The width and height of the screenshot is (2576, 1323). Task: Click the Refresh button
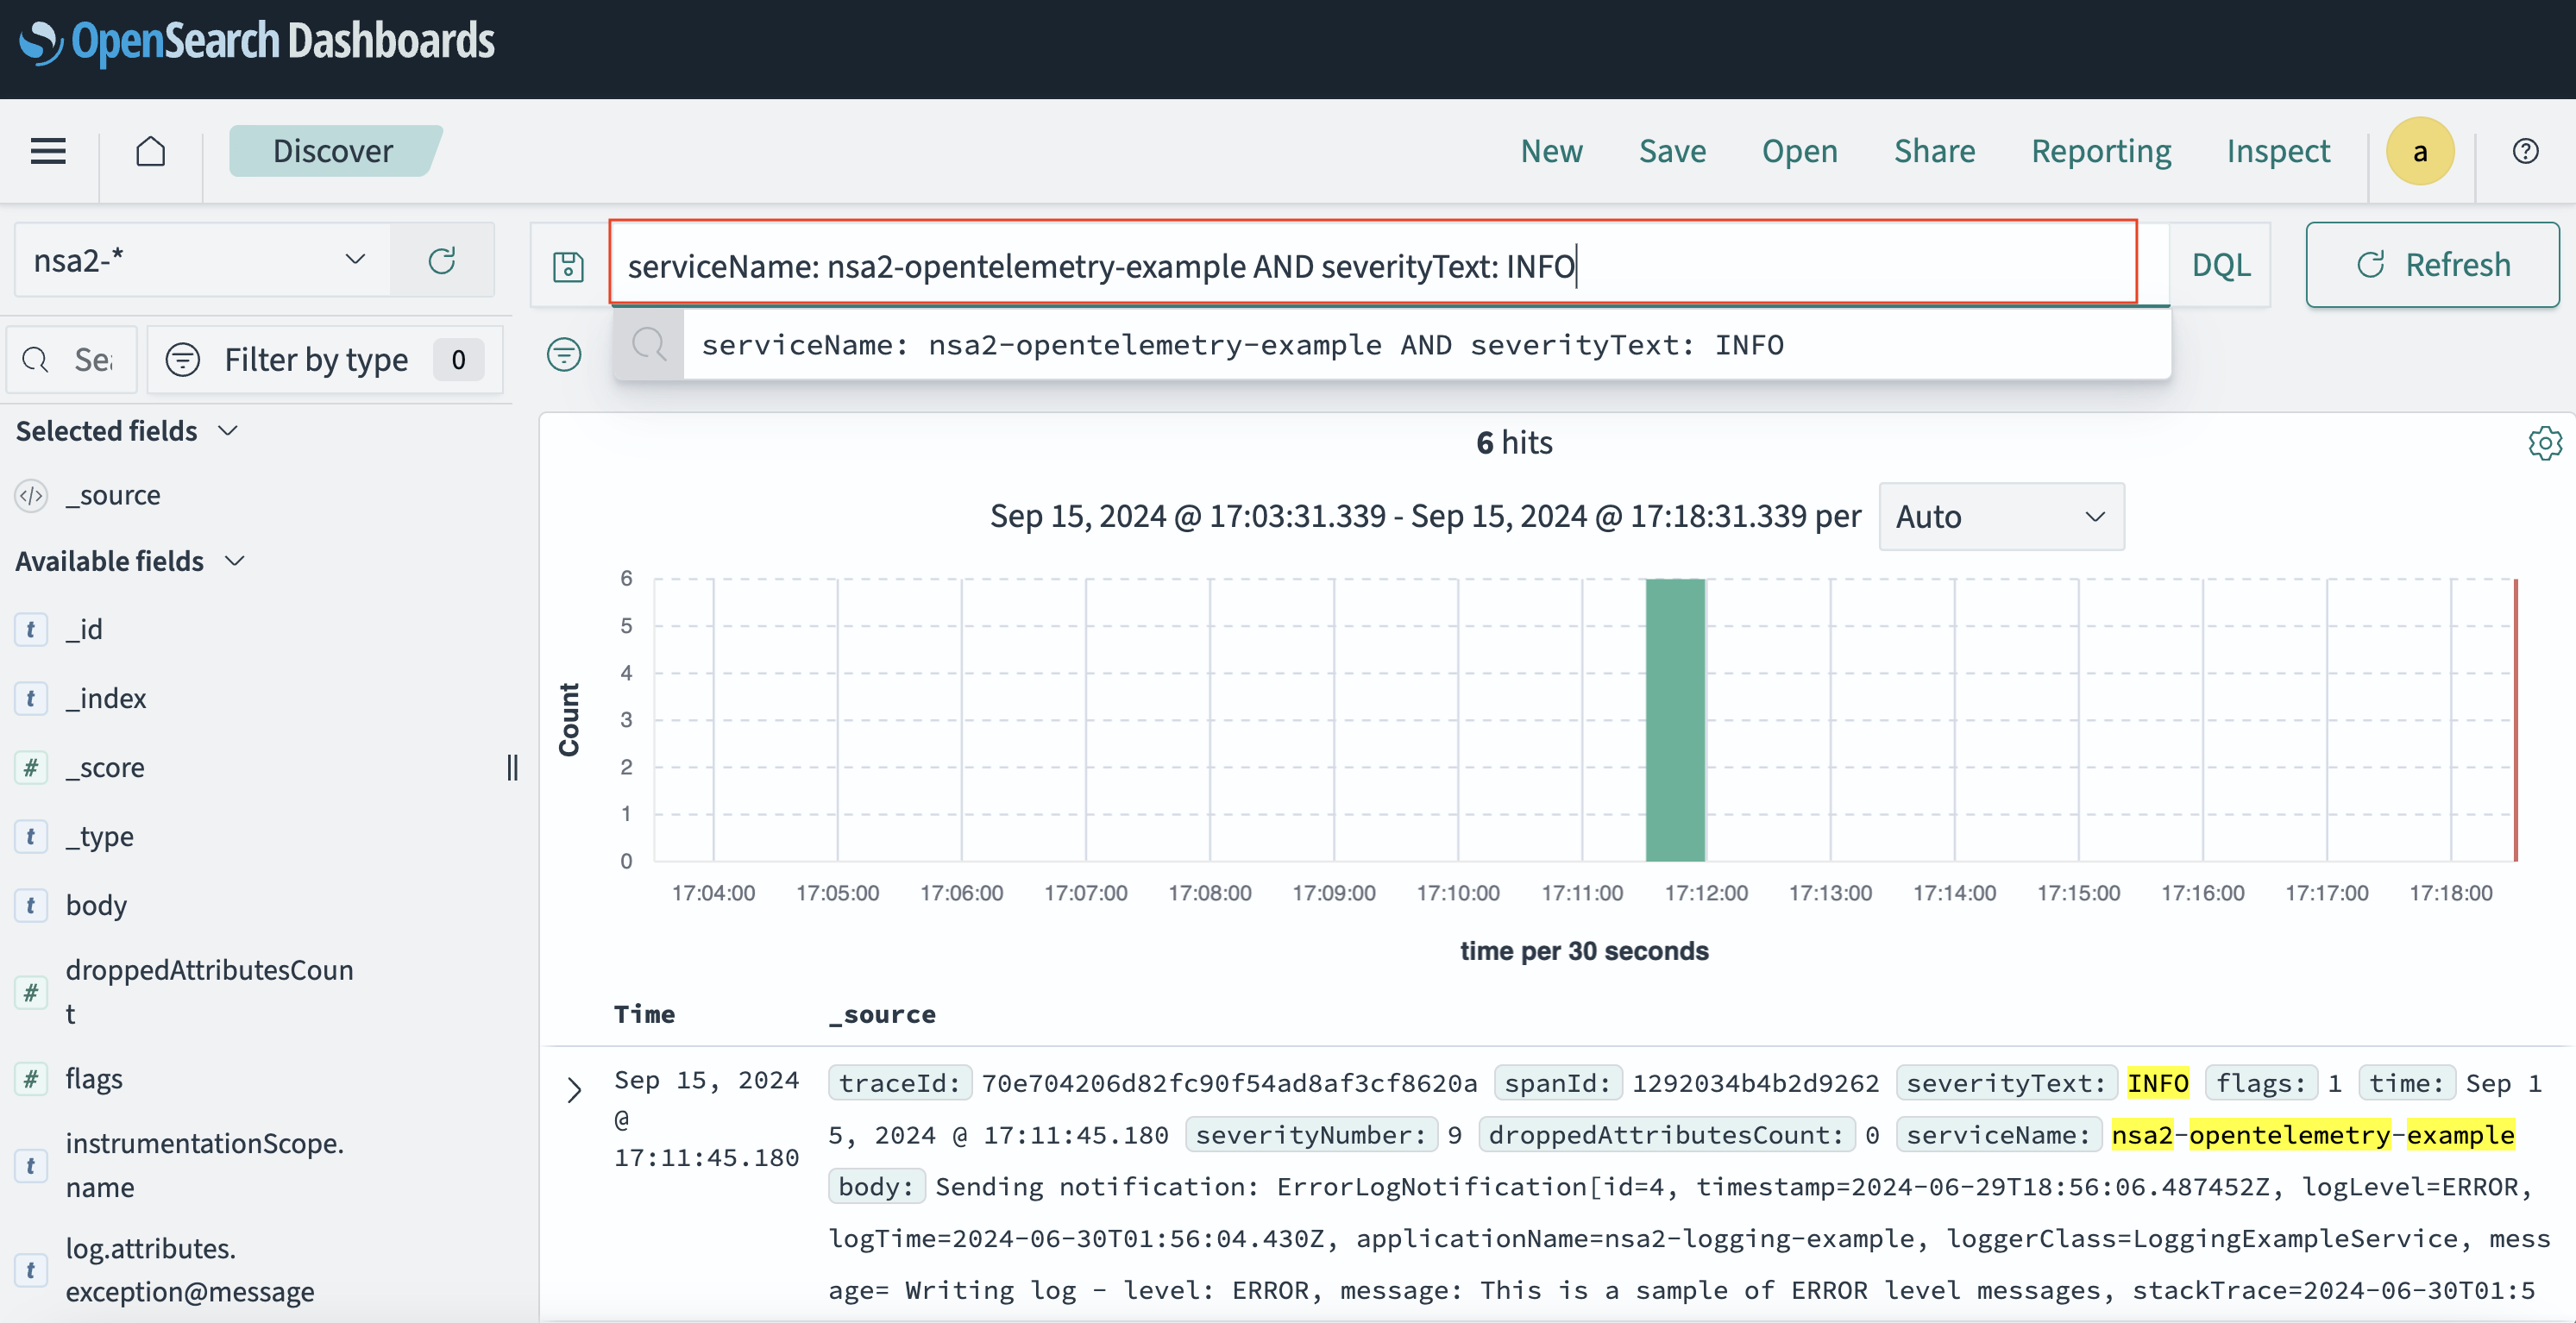click(x=2432, y=265)
